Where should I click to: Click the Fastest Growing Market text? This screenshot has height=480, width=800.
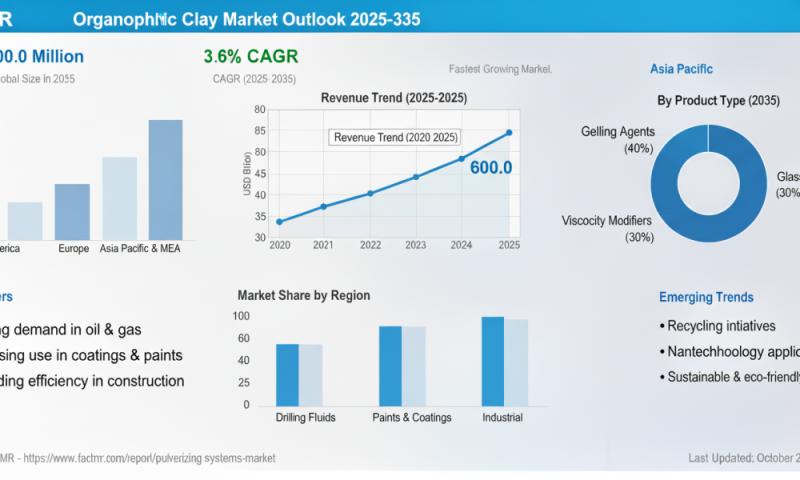coord(501,70)
